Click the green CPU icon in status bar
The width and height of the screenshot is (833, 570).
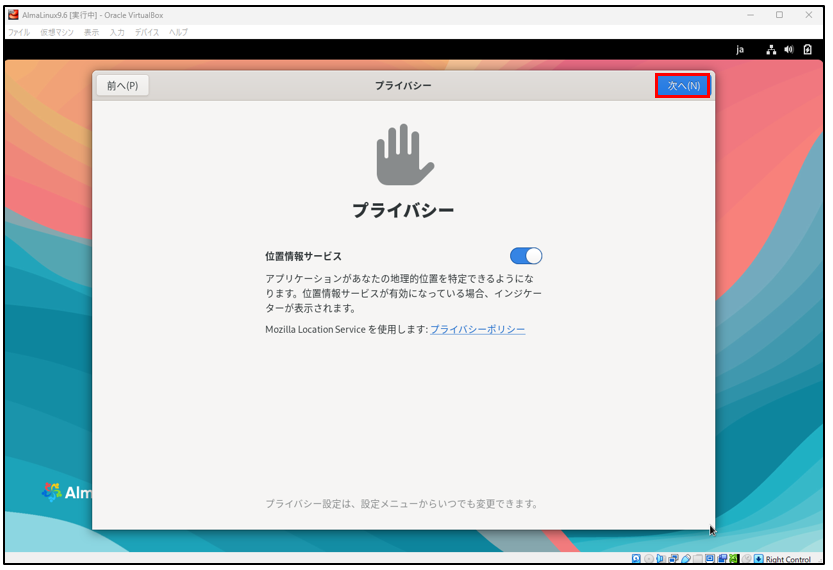tap(734, 559)
